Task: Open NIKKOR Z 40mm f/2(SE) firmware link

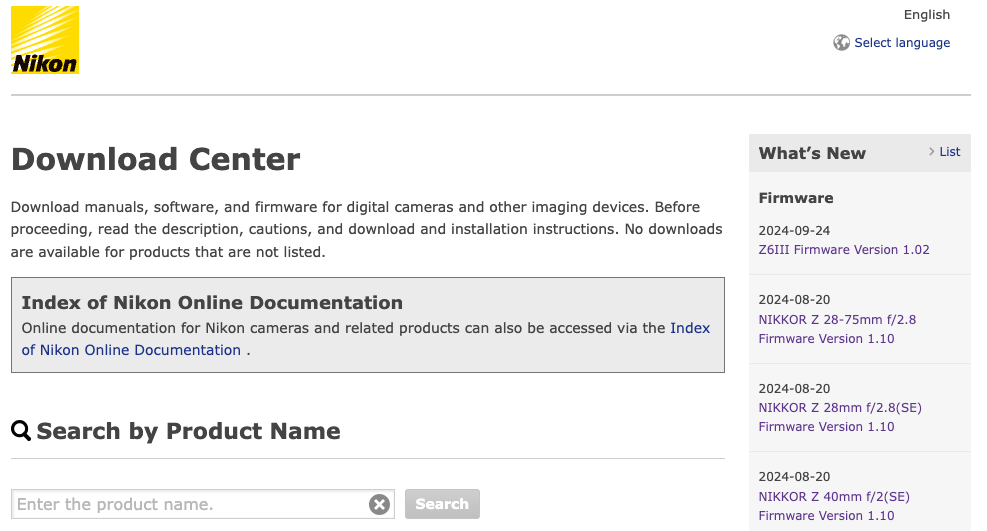Action: (x=834, y=506)
